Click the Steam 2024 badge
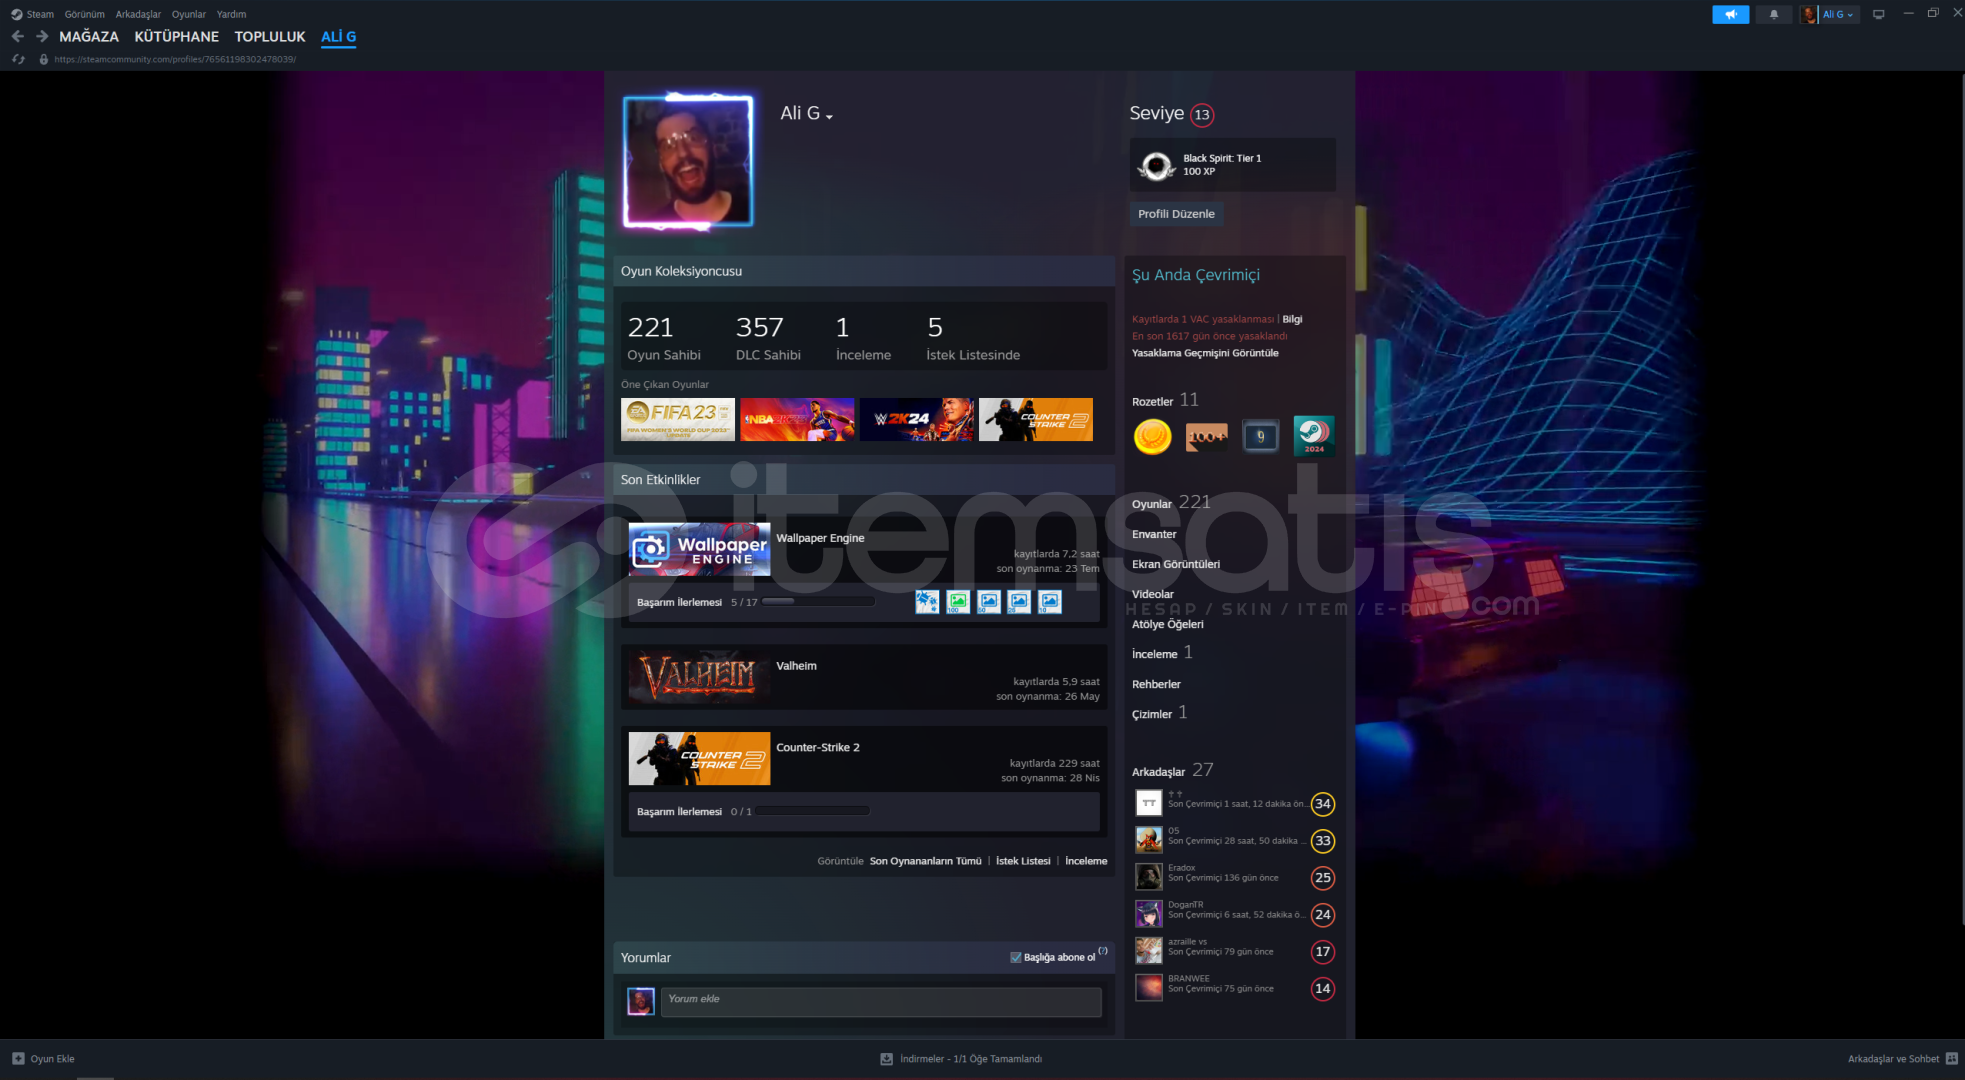 click(x=1314, y=436)
